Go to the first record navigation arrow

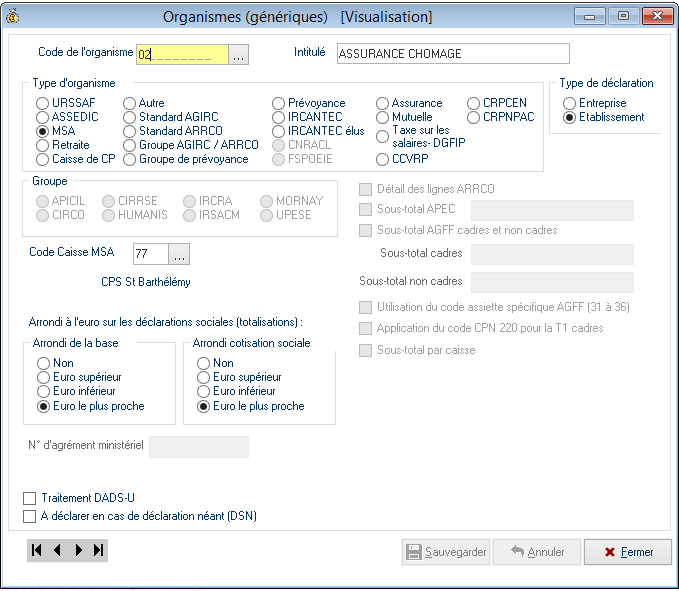[37, 550]
